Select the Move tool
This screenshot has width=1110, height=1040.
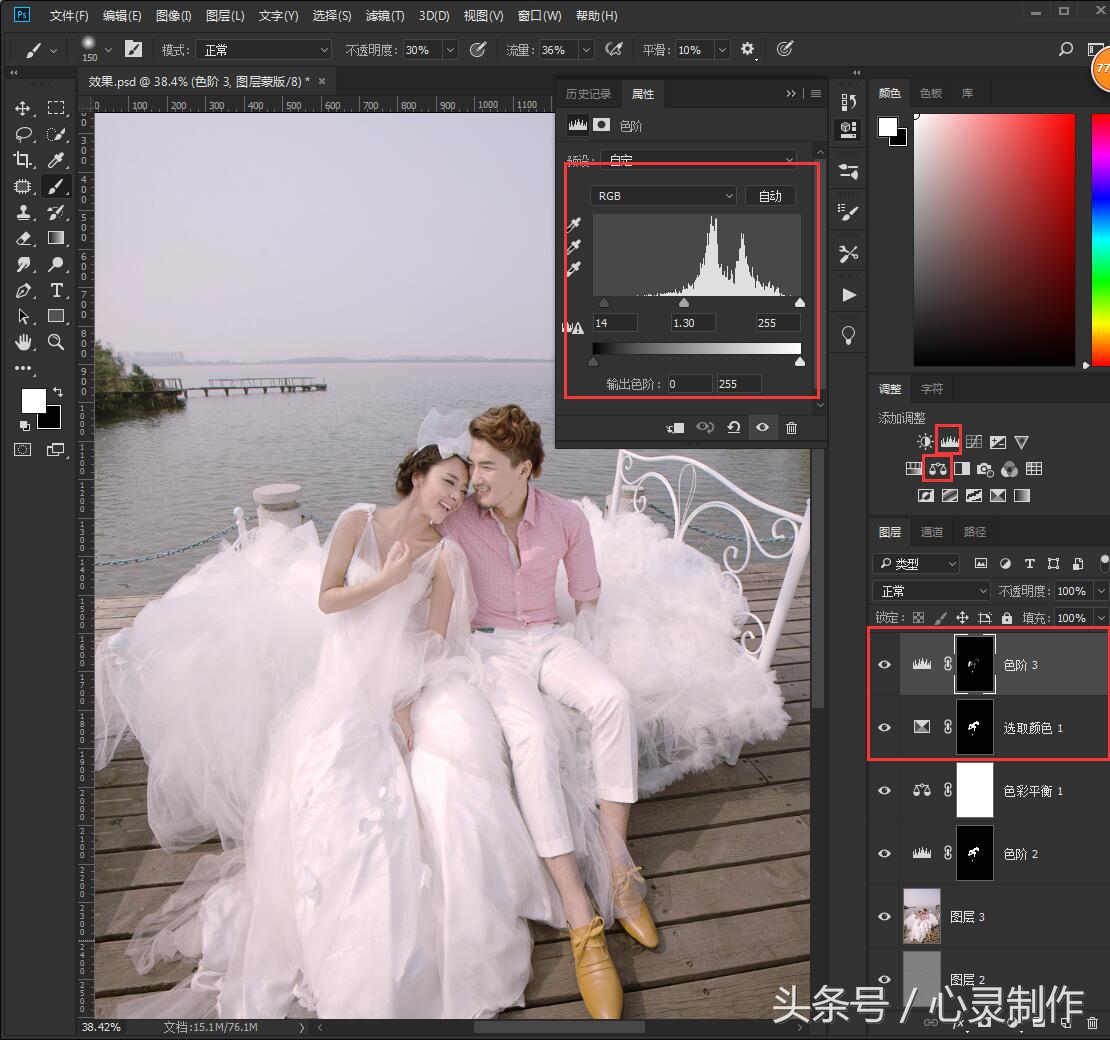click(24, 108)
